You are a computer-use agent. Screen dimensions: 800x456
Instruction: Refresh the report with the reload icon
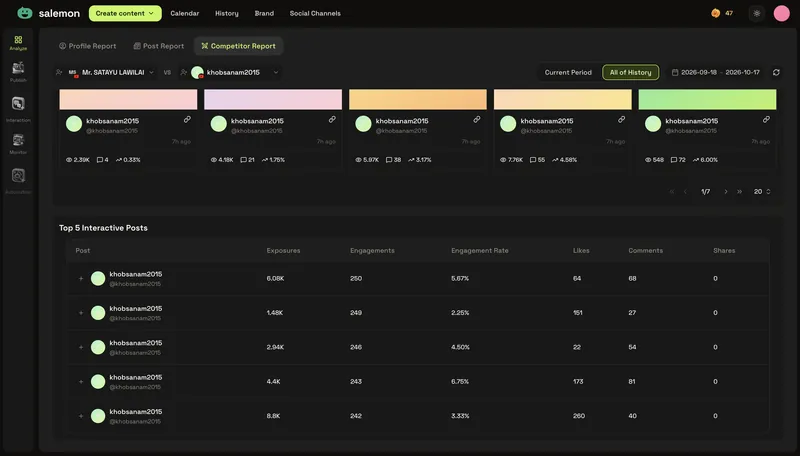[x=776, y=72]
